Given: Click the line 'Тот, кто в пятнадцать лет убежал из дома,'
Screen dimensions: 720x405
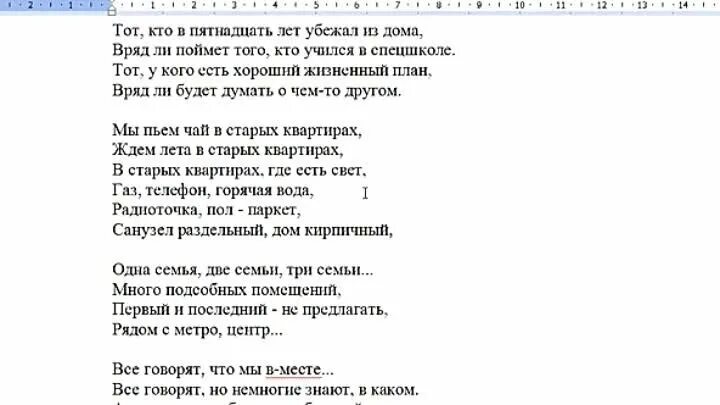Looking at the screenshot, I should coord(268,31).
